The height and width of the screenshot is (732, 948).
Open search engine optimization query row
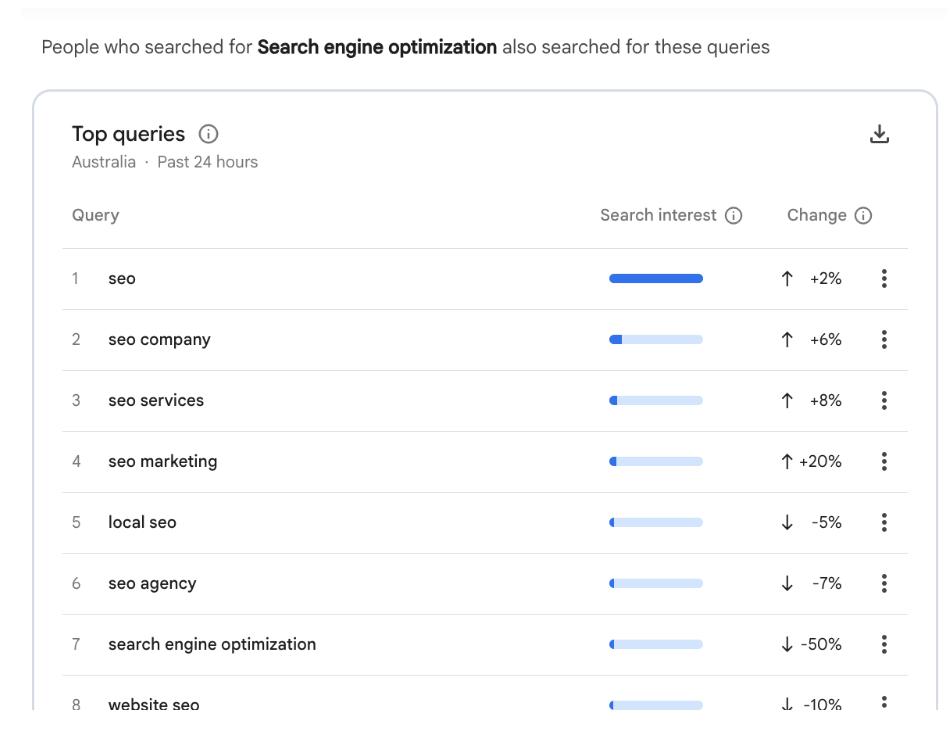(x=485, y=644)
